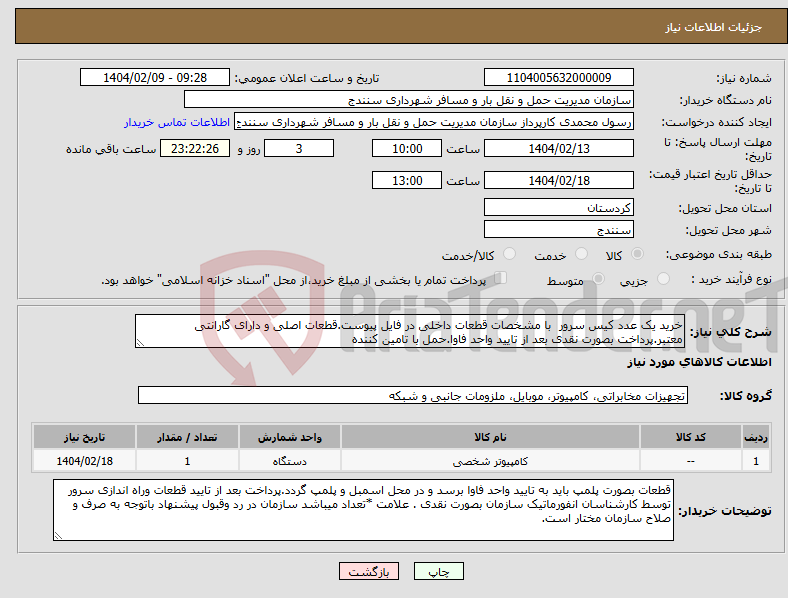The height and width of the screenshot is (598, 788).
Task: Click the price validity date 1404/02/18 field
Action: pyautogui.click(x=558, y=180)
